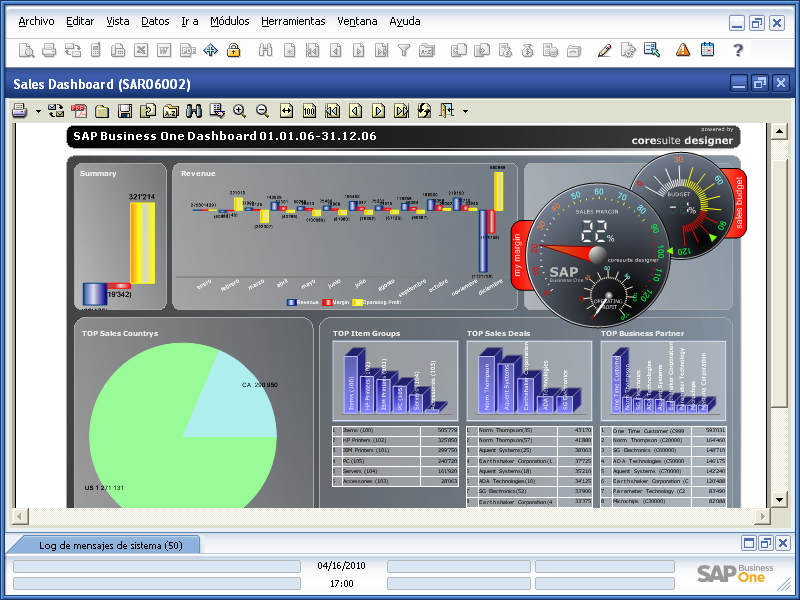Save the report using the disk icon
The width and height of the screenshot is (800, 600).
[x=123, y=110]
